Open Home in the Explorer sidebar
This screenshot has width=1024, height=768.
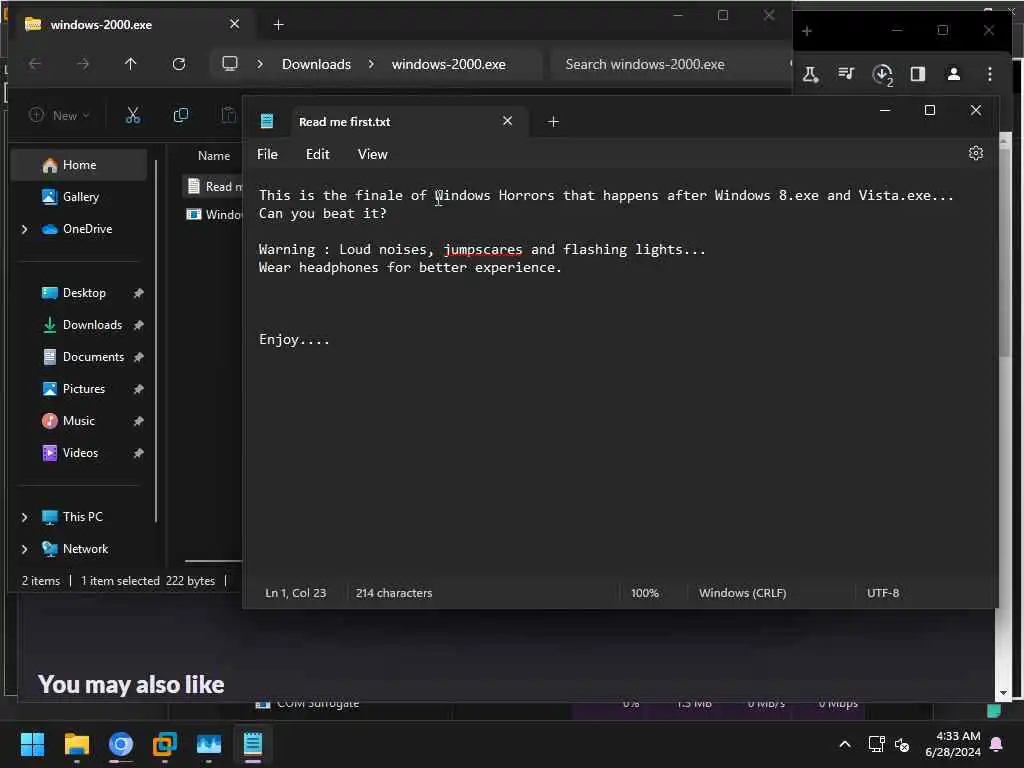[x=79, y=165]
